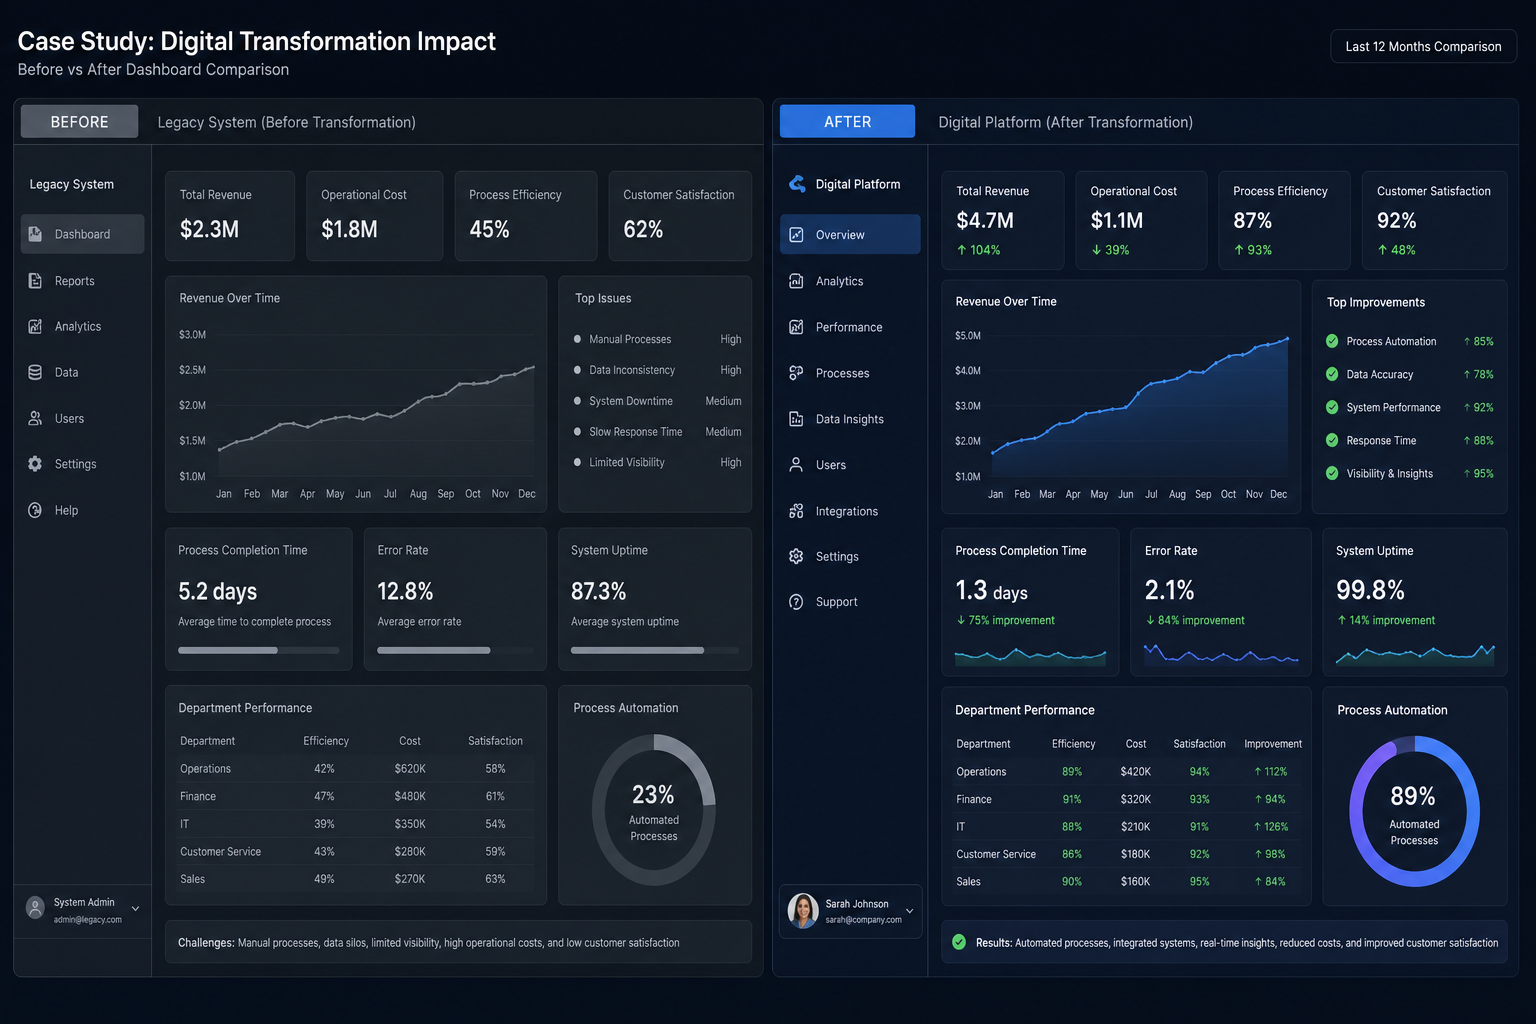Click the legacy Customer Service efficiency 43%
Screen dimensions: 1536x1024
click(324, 851)
